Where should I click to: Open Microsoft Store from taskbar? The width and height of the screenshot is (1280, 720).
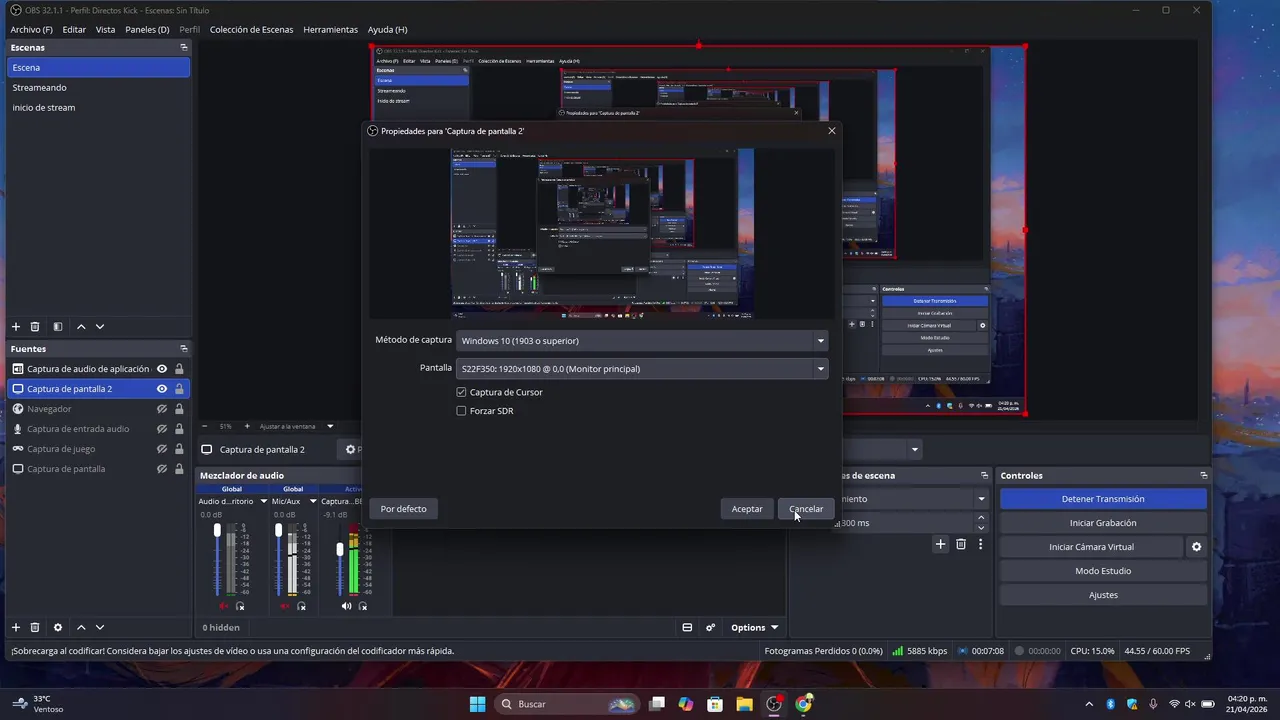pyautogui.click(x=715, y=704)
